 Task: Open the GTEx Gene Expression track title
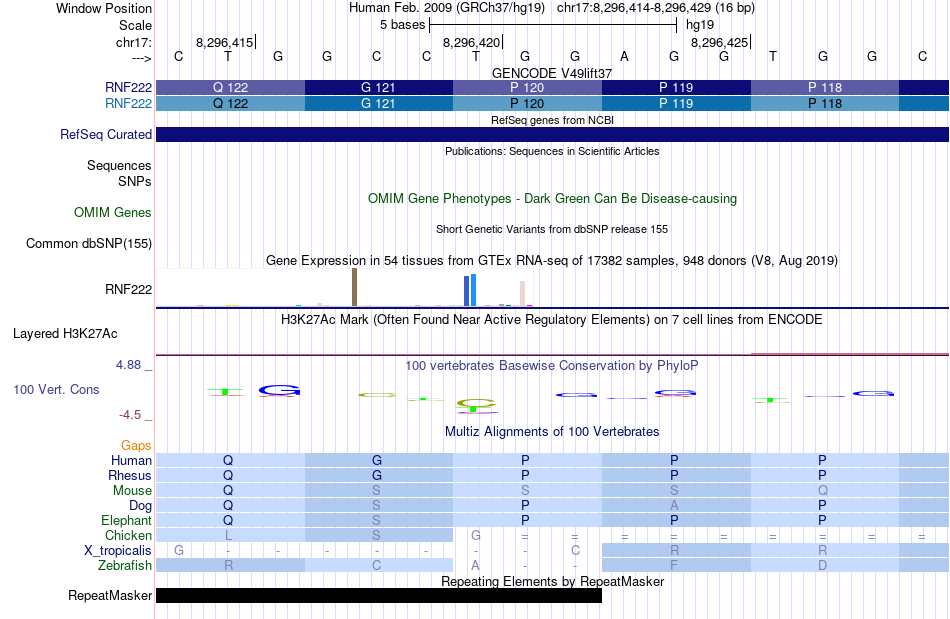[x=552, y=260]
